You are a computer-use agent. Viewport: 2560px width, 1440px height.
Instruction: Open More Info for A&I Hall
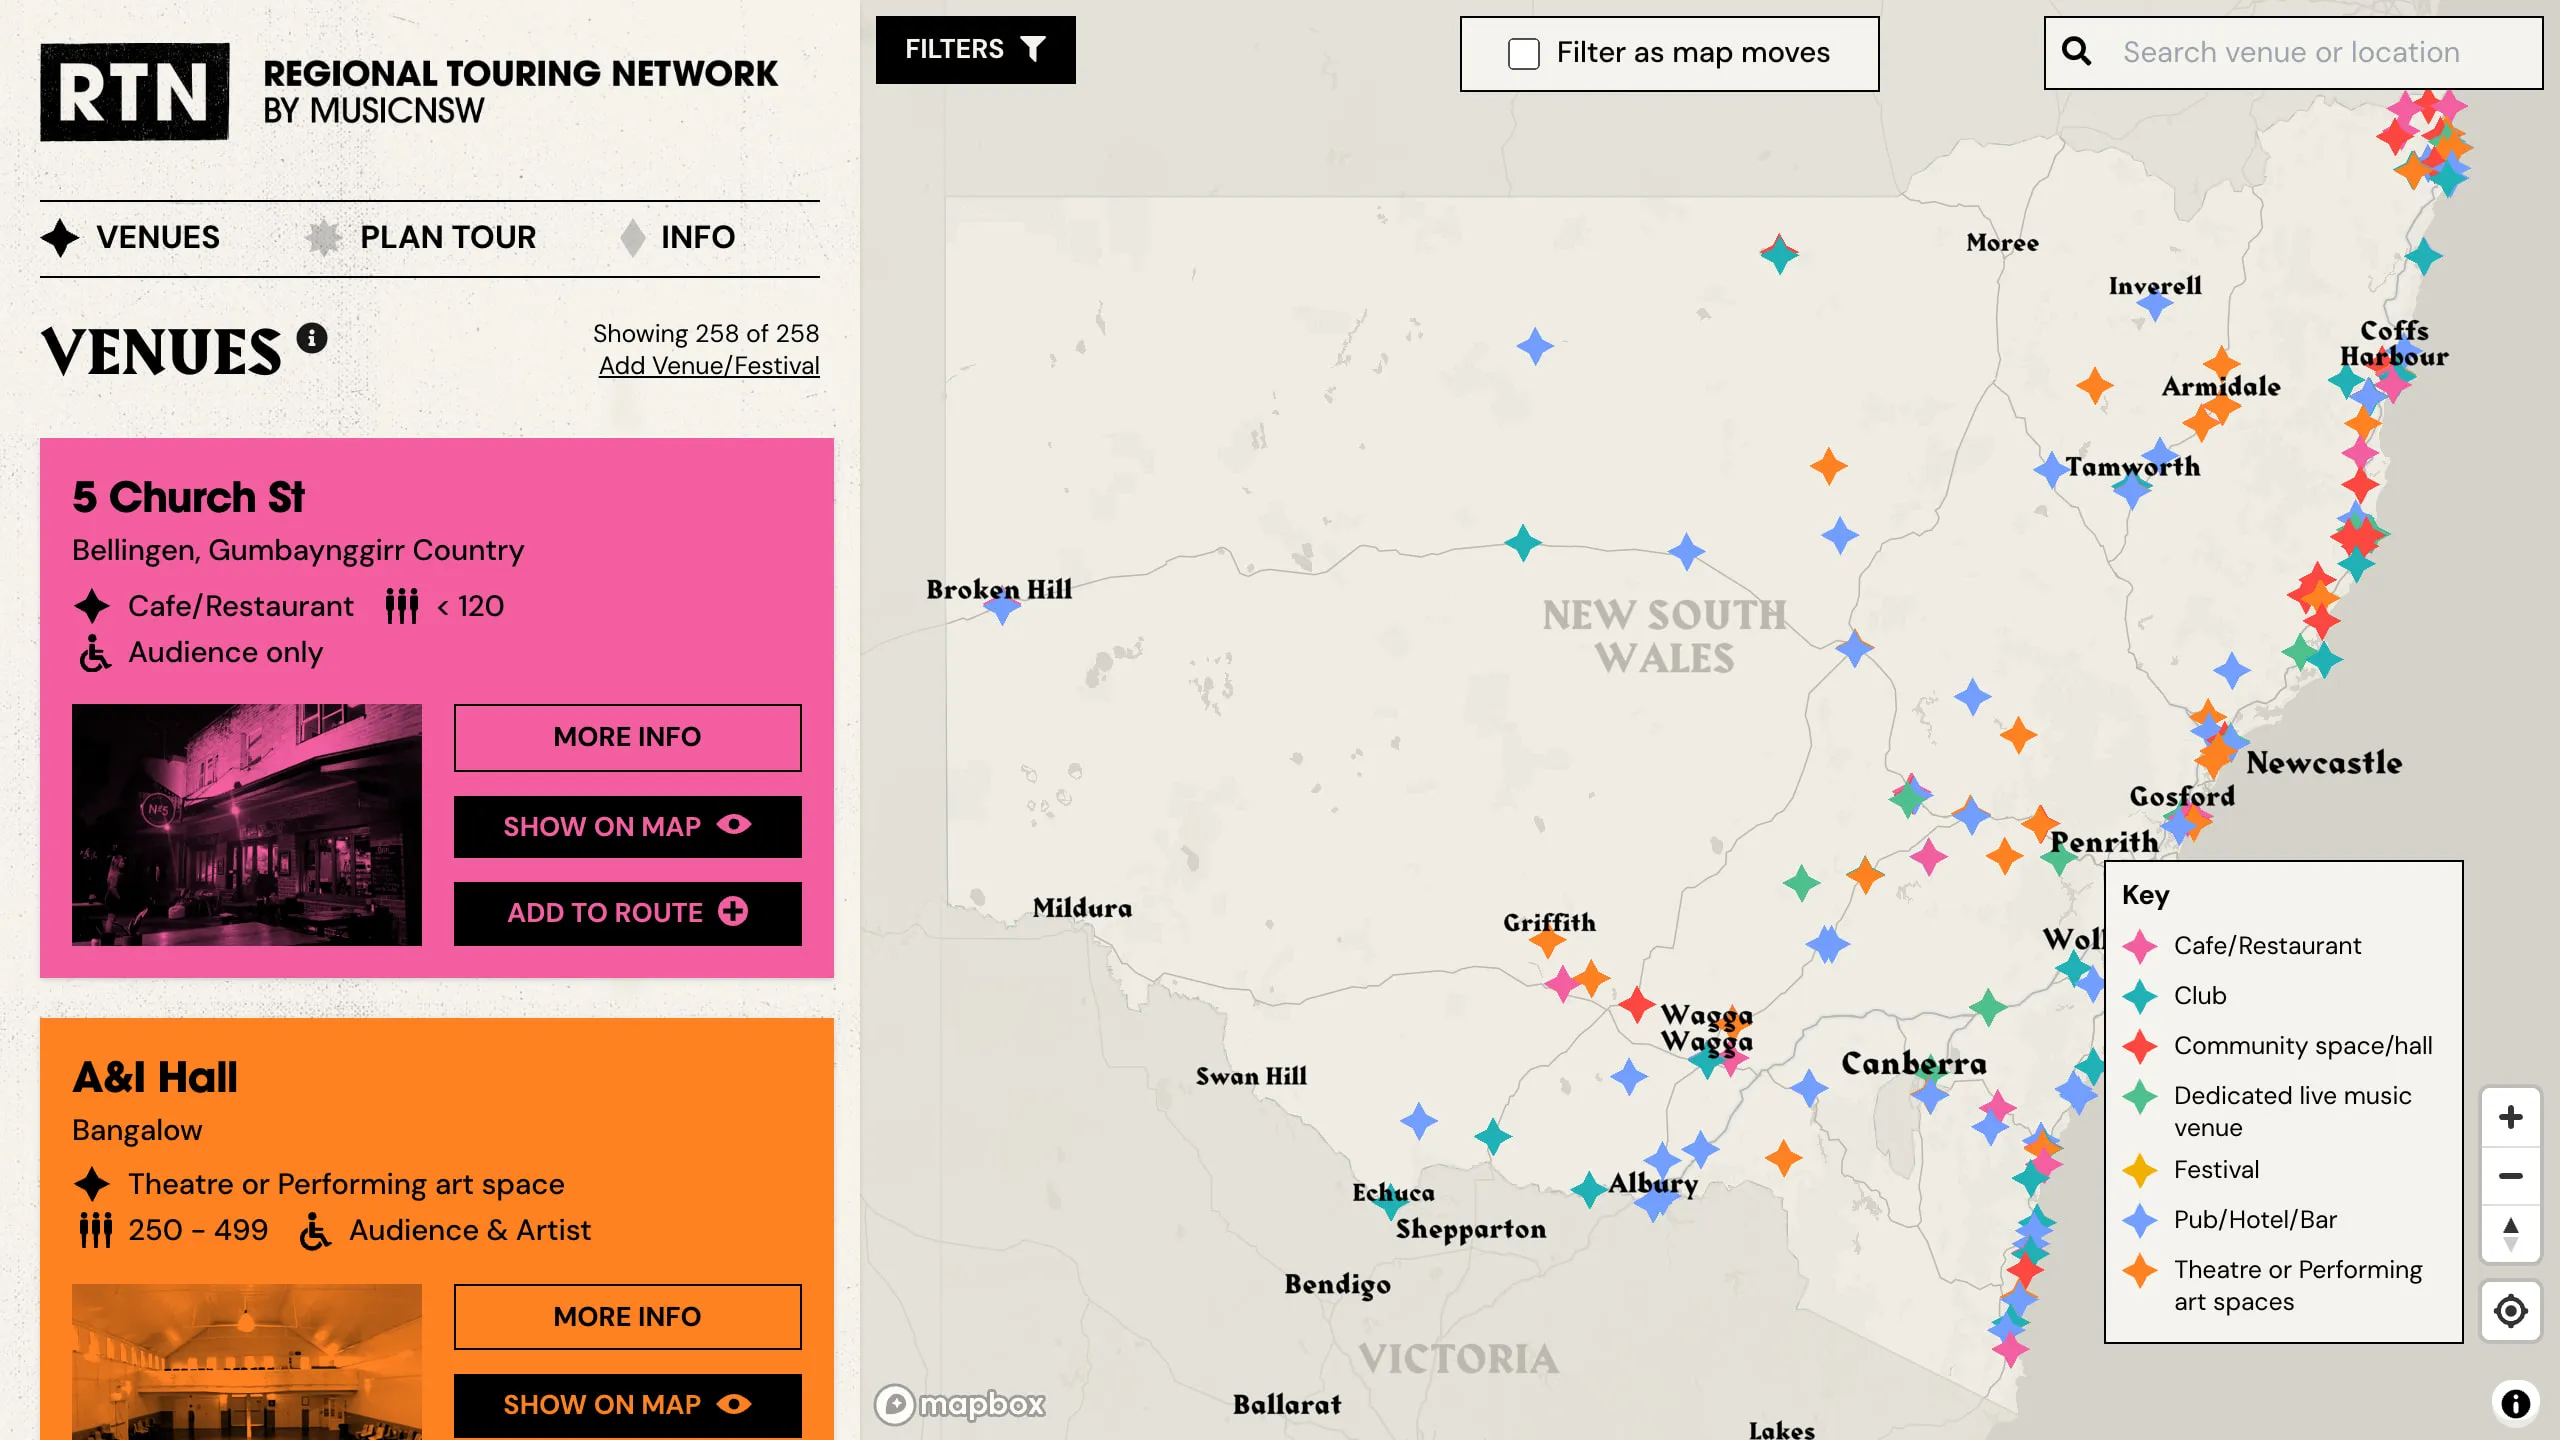[627, 1317]
